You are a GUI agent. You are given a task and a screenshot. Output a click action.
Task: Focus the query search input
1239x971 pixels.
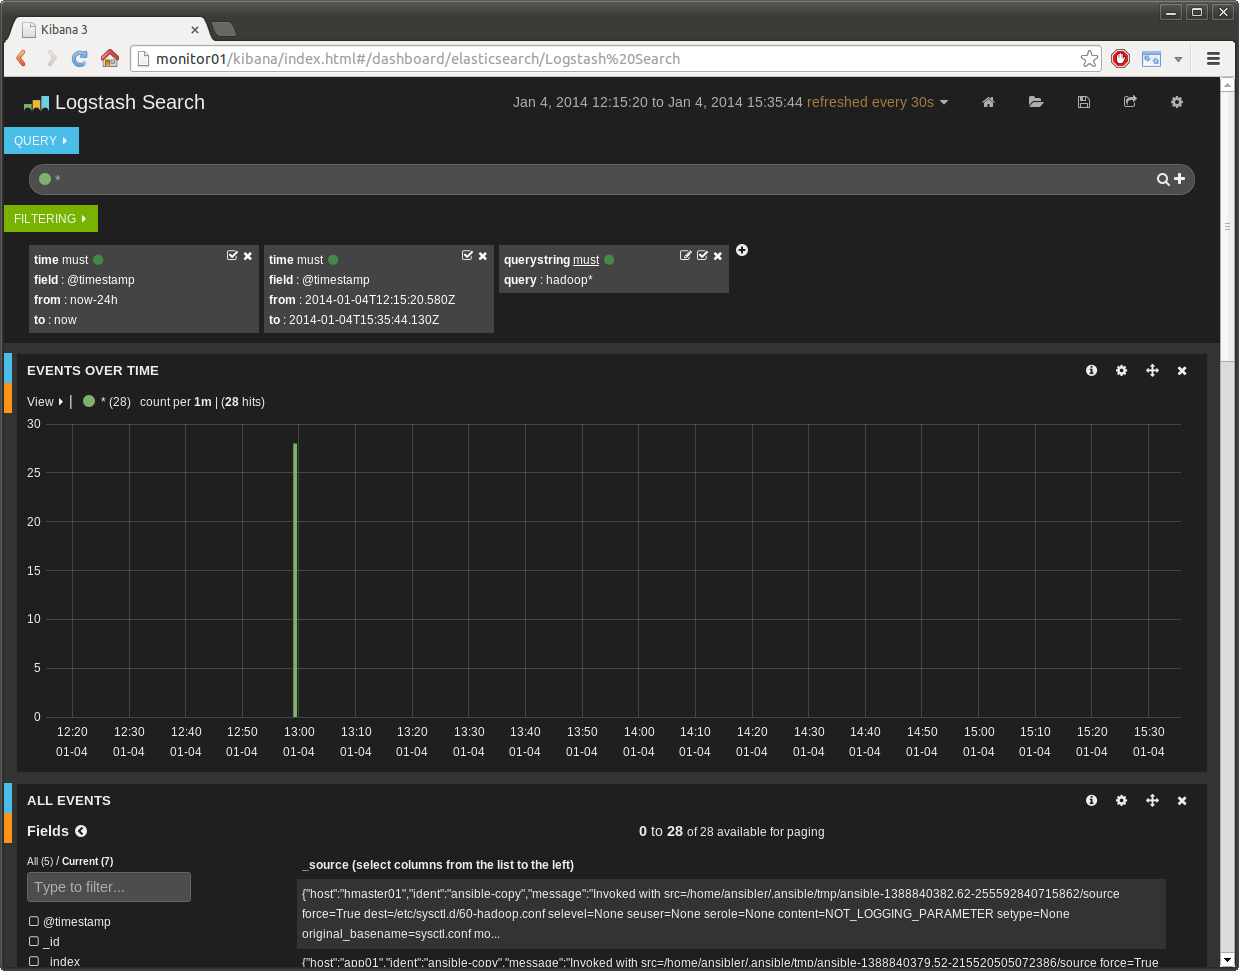[x=604, y=179]
